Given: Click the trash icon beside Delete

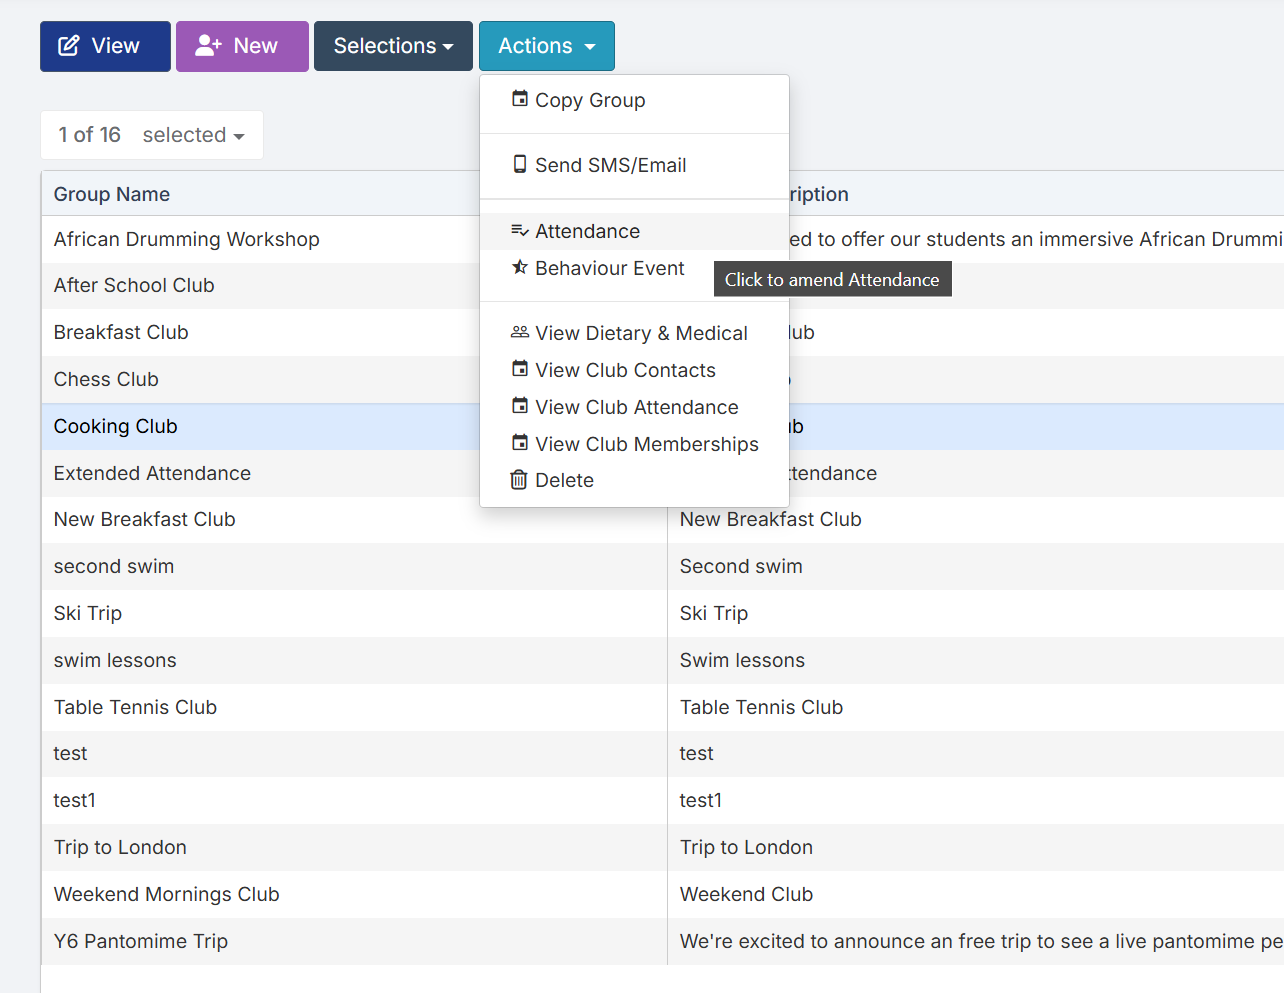Looking at the screenshot, I should pyautogui.click(x=519, y=480).
